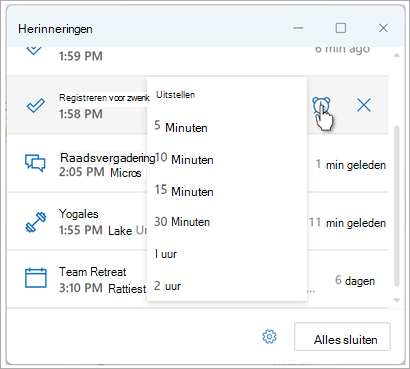
Task: Open reminder settings gear icon
Action: click(269, 336)
